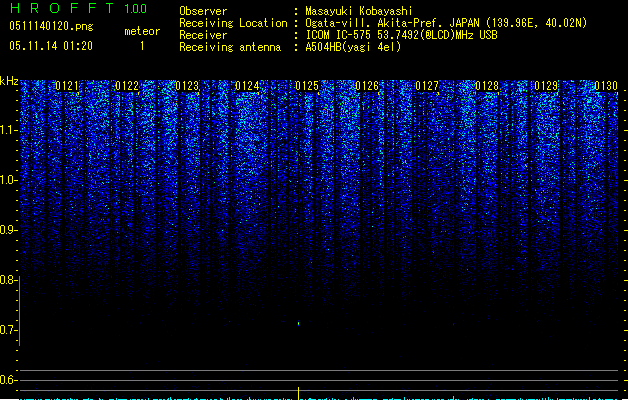This screenshot has width=629, height=400.
Task: Click the meteor count value 1
Action: (x=142, y=46)
